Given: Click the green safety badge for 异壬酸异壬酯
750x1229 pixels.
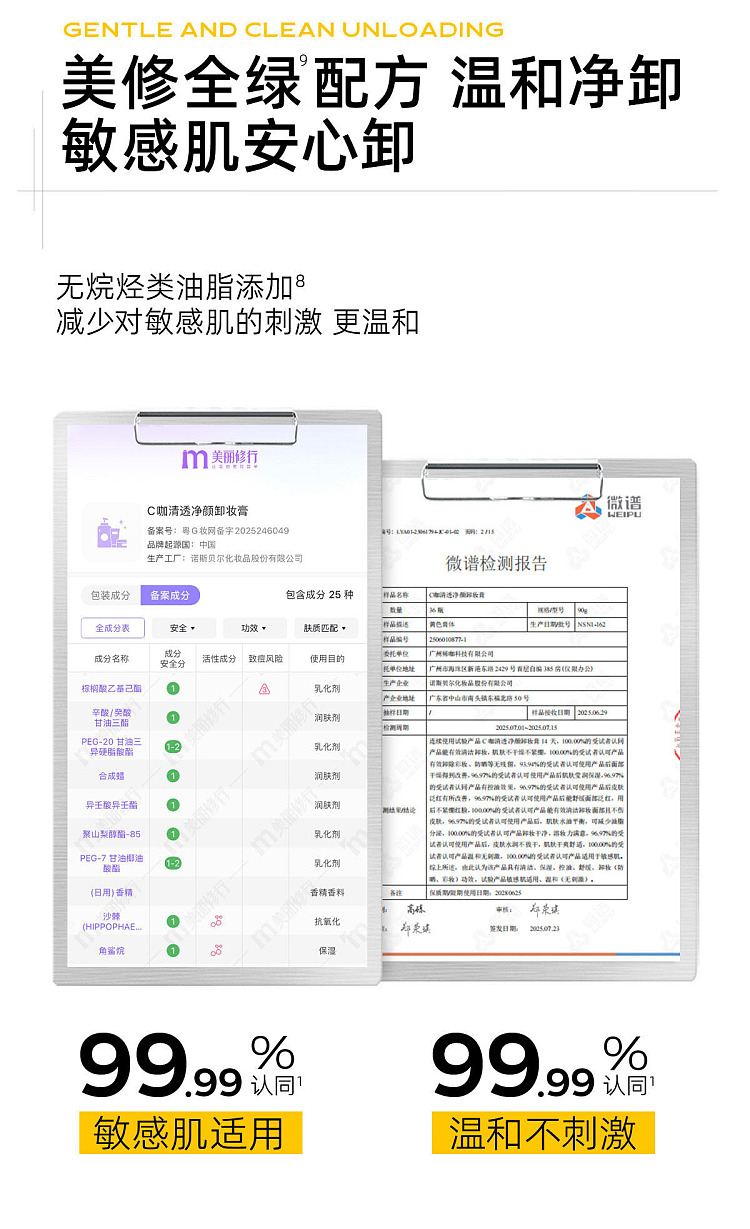Looking at the screenshot, I should (173, 805).
